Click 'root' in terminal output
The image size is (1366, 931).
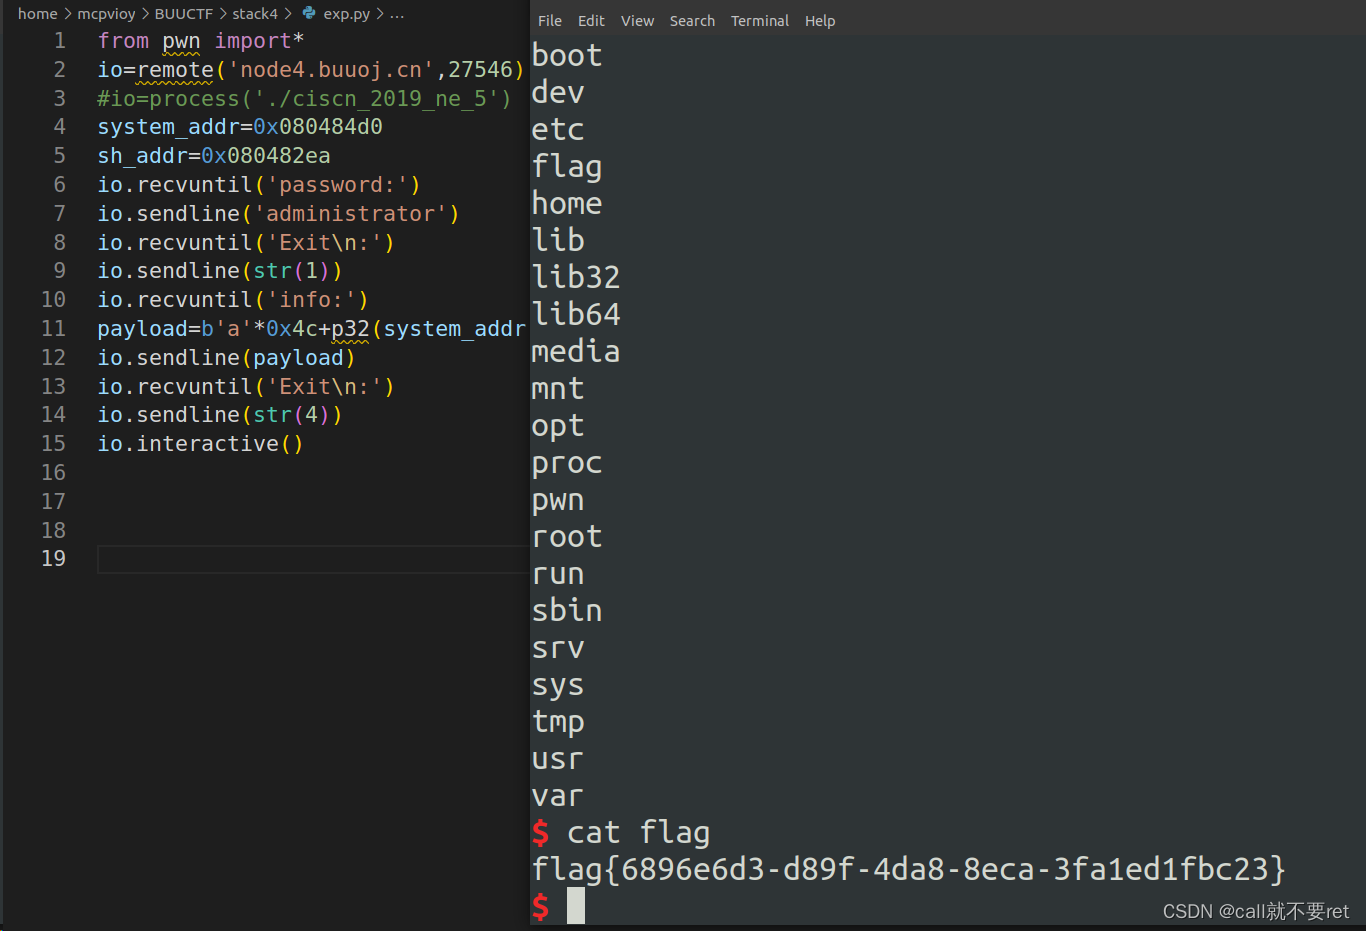tap(567, 536)
